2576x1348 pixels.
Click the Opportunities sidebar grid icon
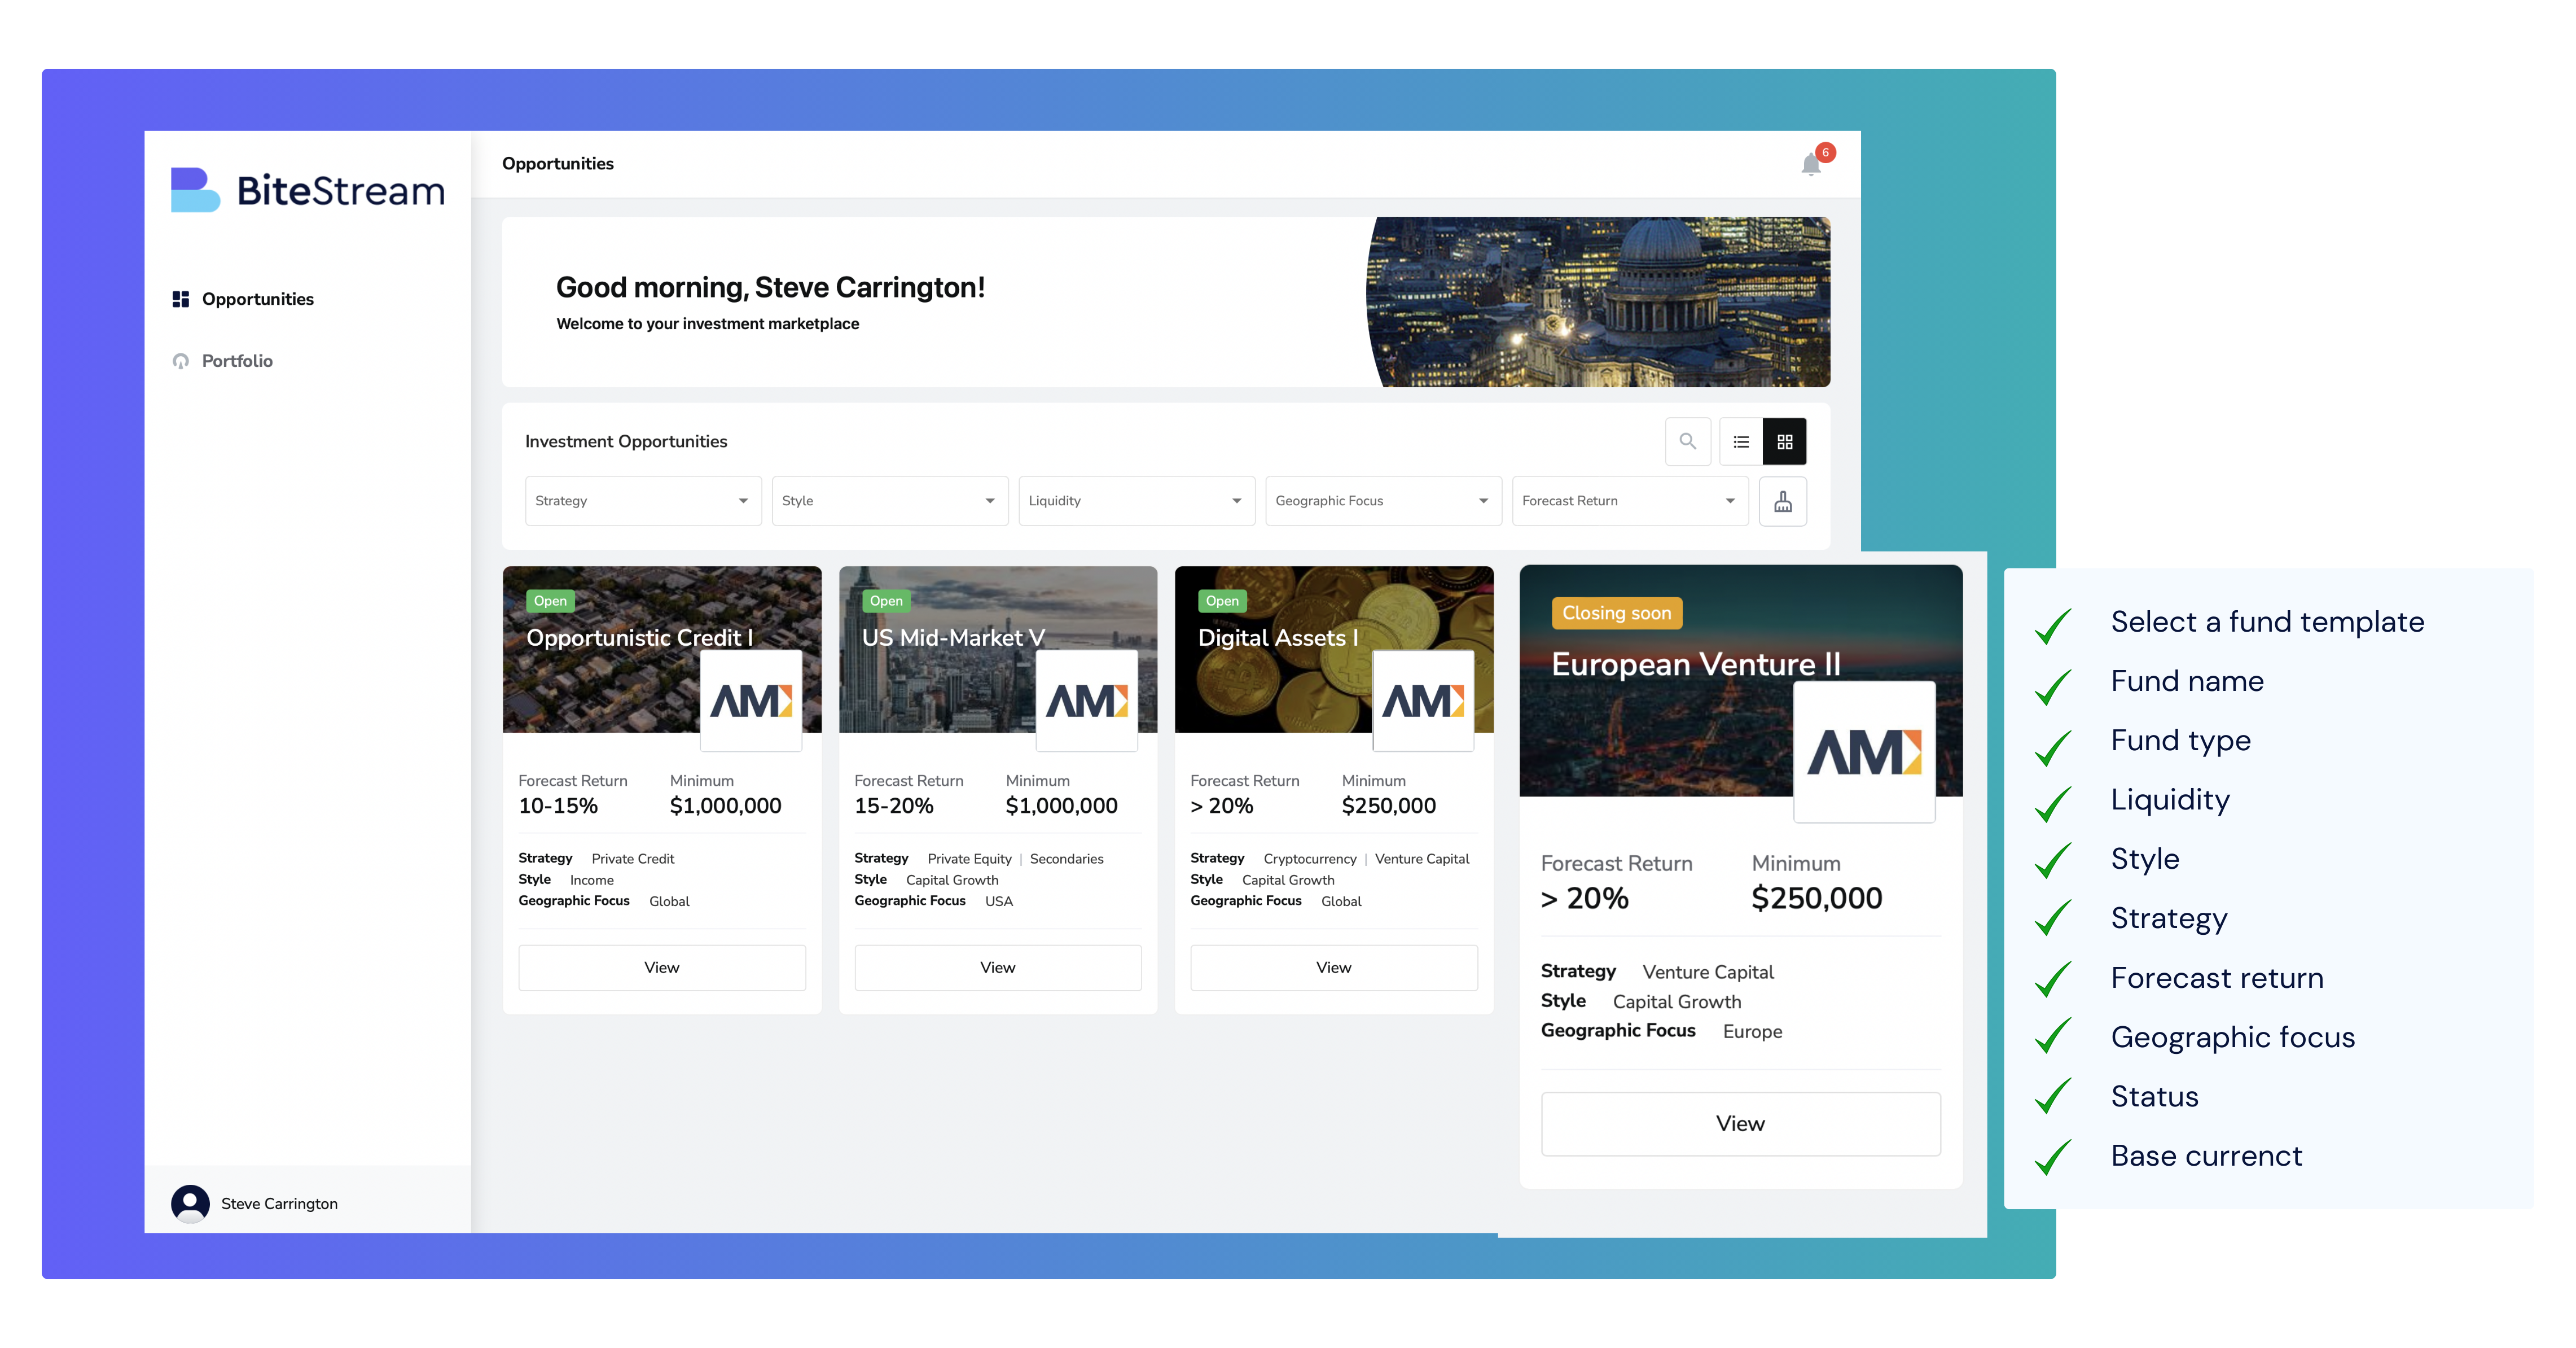181,299
